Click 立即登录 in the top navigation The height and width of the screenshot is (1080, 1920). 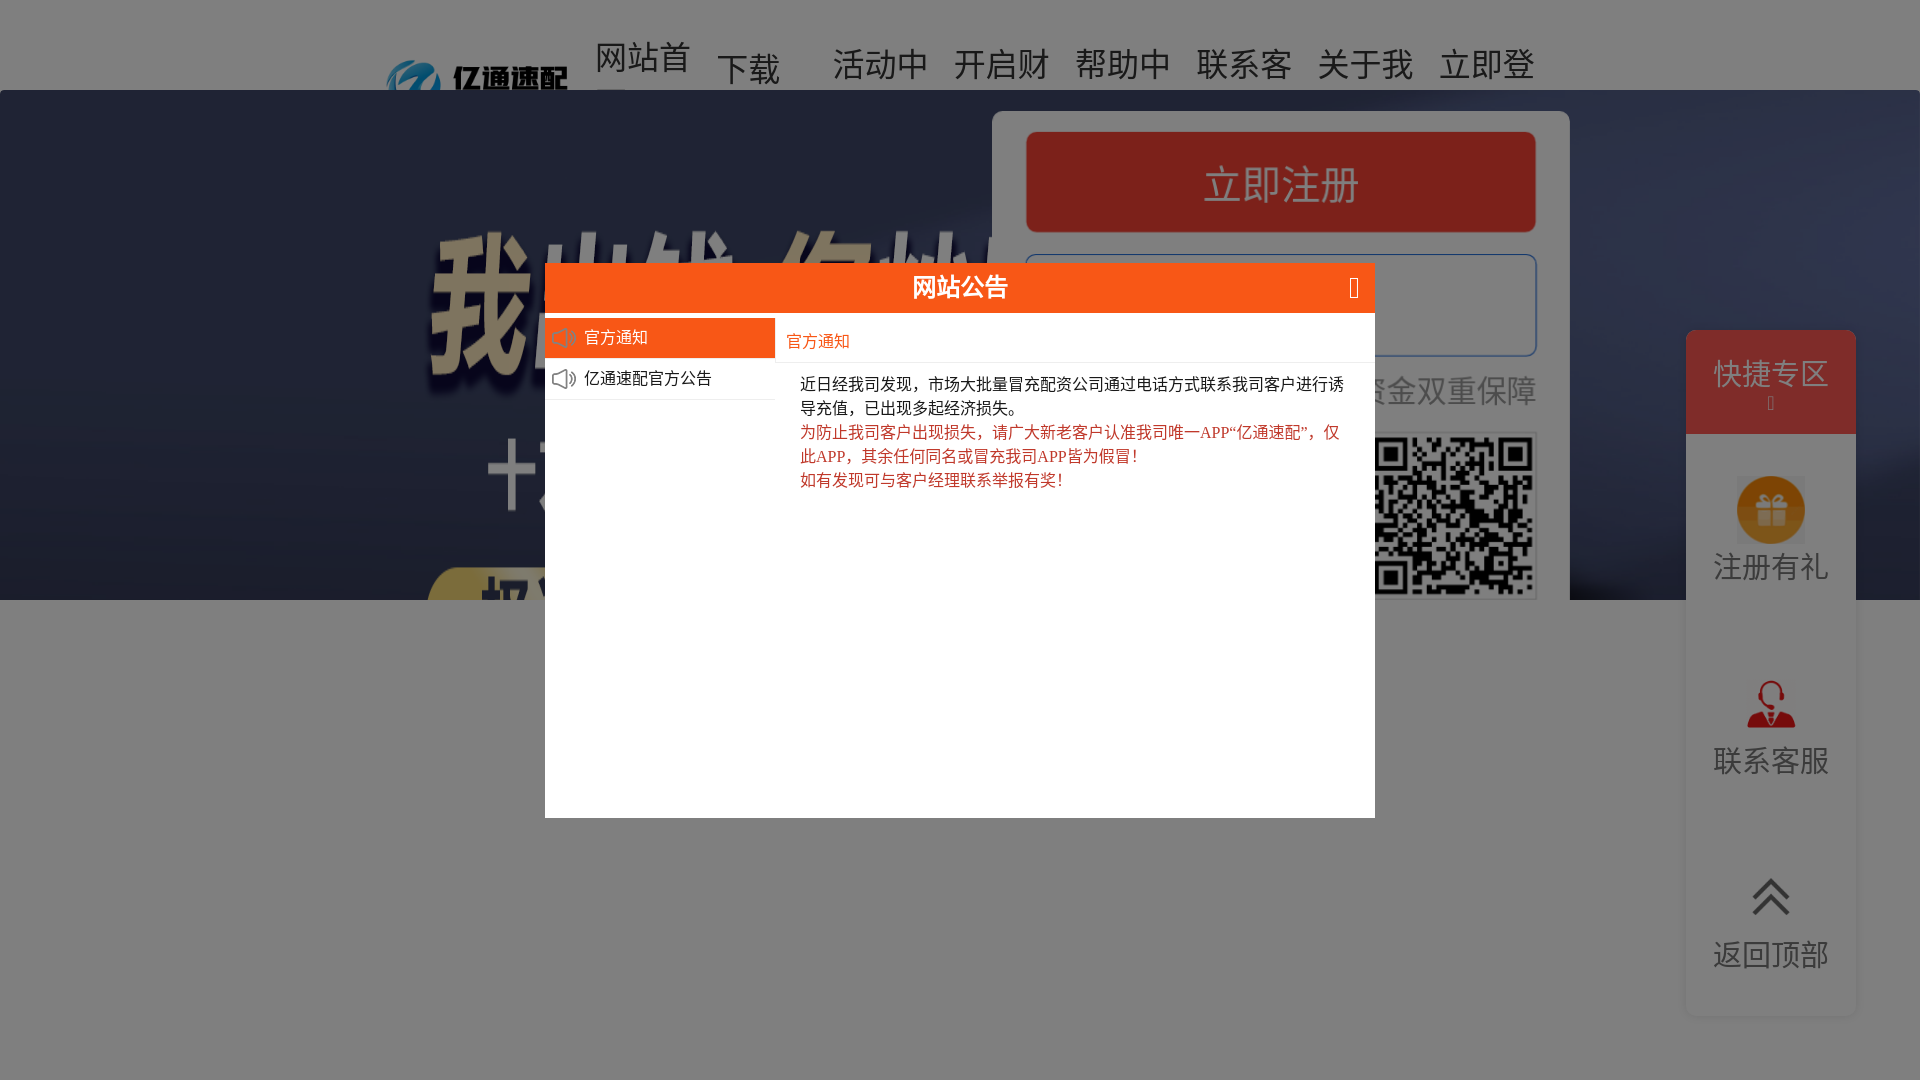tap(1487, 65)
